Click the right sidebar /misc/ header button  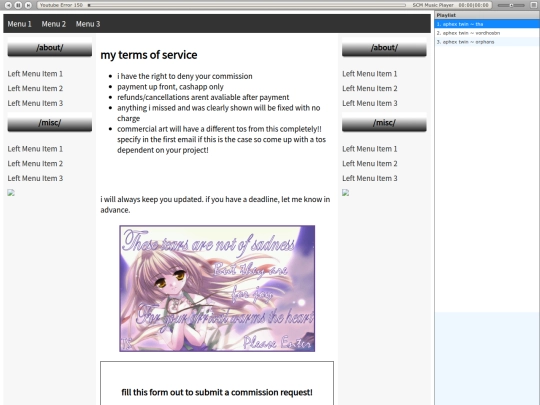pyautogui.click(x=384, y=123)
